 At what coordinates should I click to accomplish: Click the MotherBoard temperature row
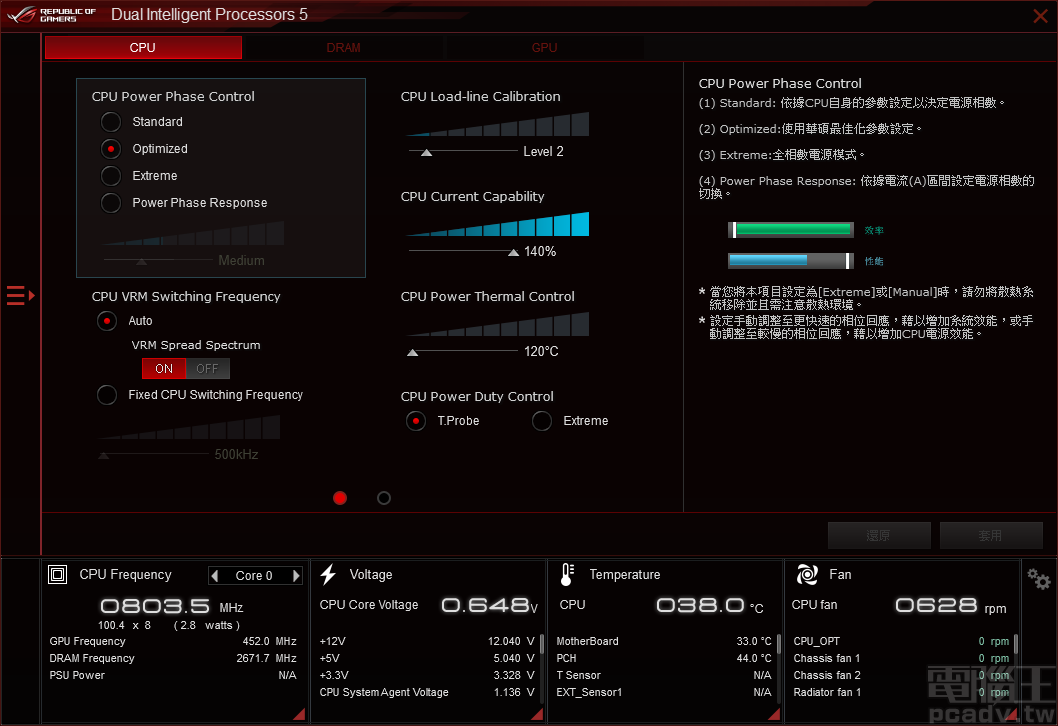(664, 642)
